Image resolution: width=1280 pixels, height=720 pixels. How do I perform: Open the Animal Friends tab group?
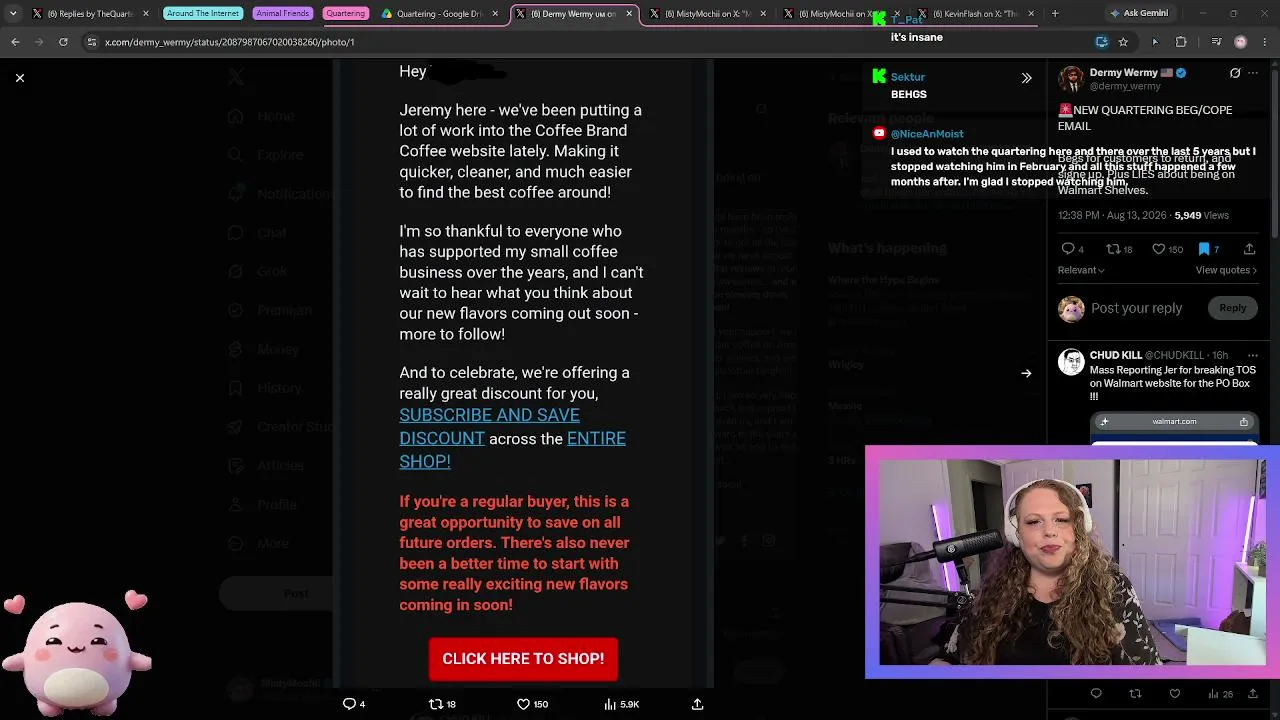tap(283, 14)
